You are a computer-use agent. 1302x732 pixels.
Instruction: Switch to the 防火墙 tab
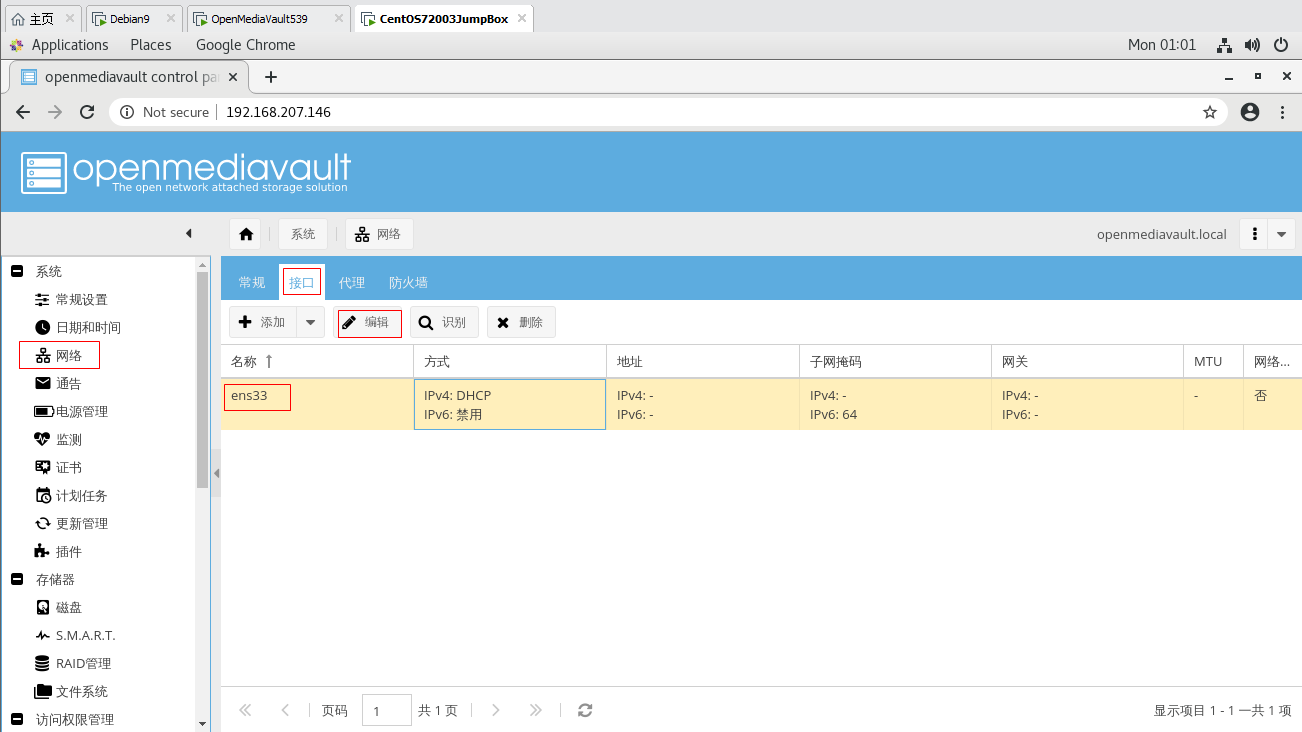[x=408, y=283]
